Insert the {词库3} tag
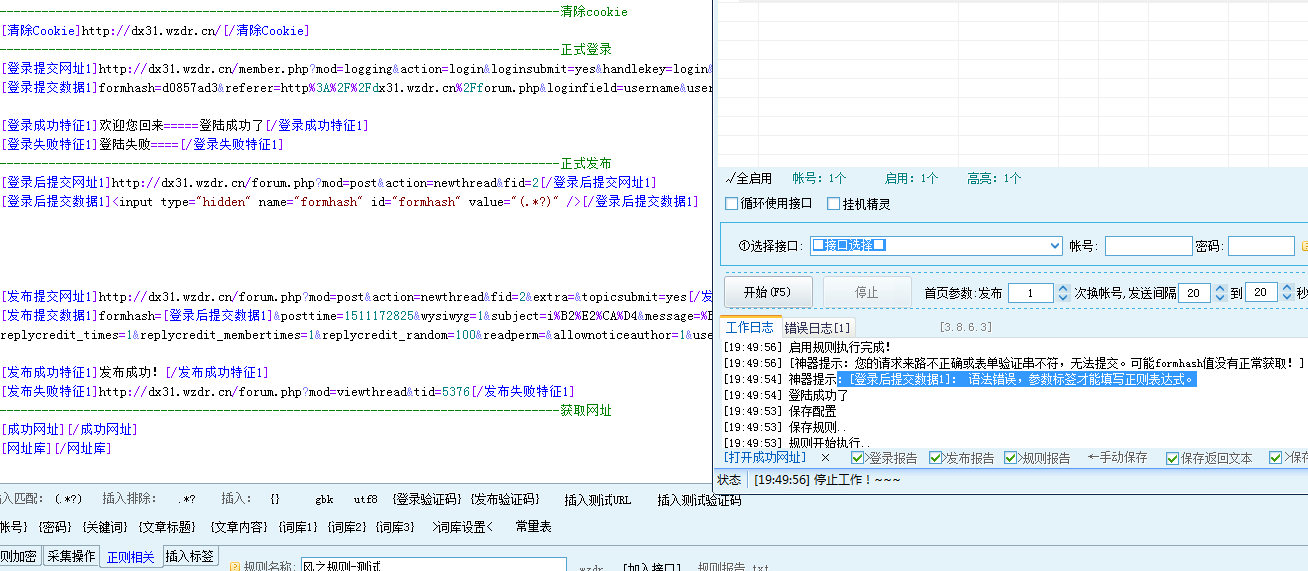The height and width of the screenshot is (571, 1308). [x=394, y=527]
